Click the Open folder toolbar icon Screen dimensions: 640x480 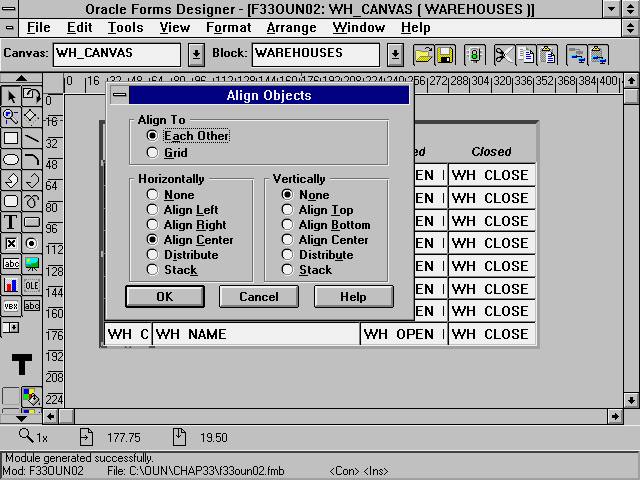point(423,54)
